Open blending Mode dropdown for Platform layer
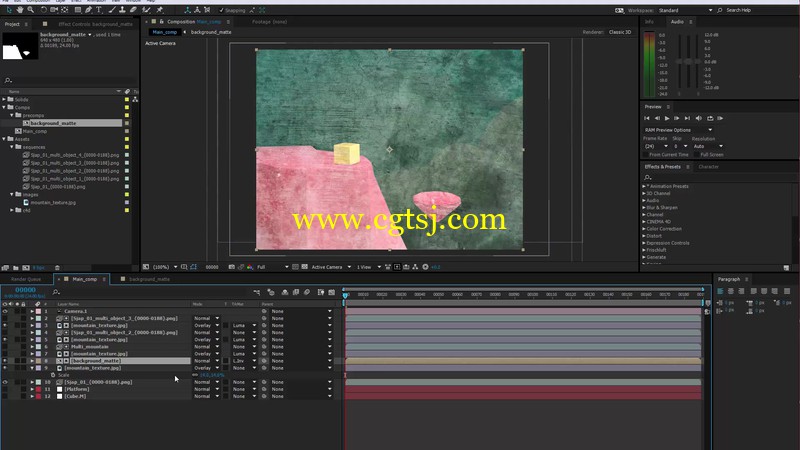This screenshot has height=450, width=800. tap(206, 389)
